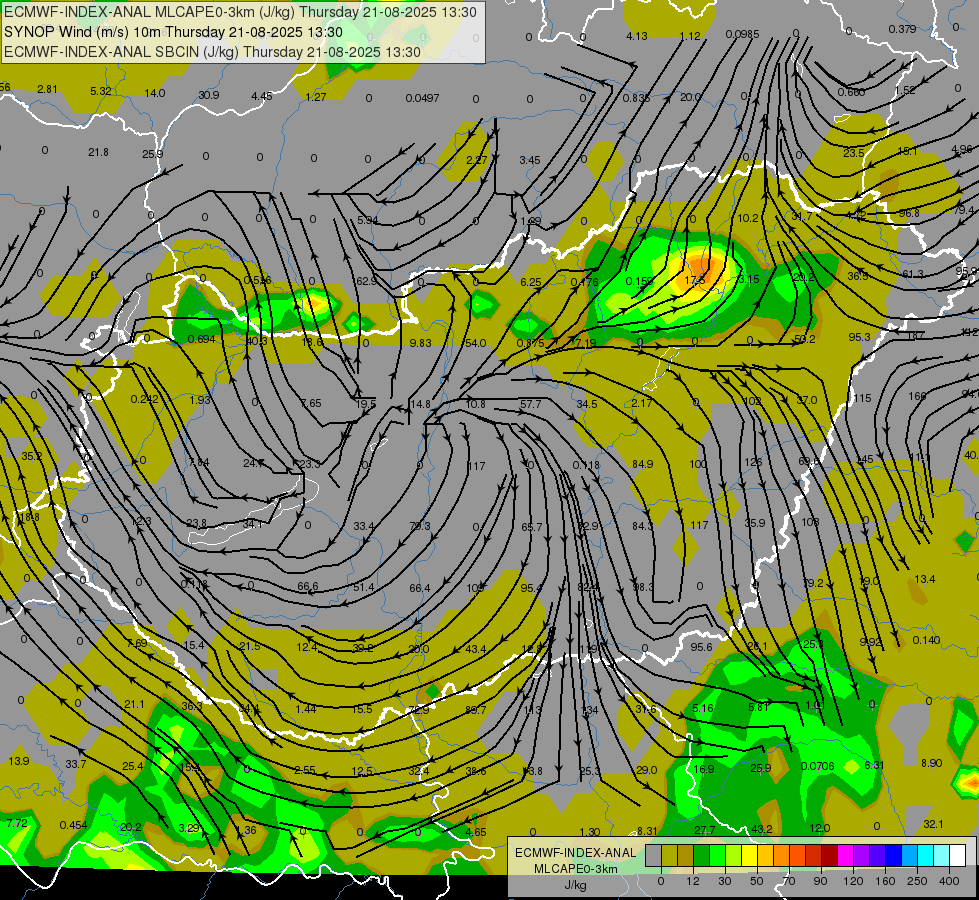Screen dimensions: 979x900
Task: Click the map value '96.8'
Action: [x=908, y=213]
